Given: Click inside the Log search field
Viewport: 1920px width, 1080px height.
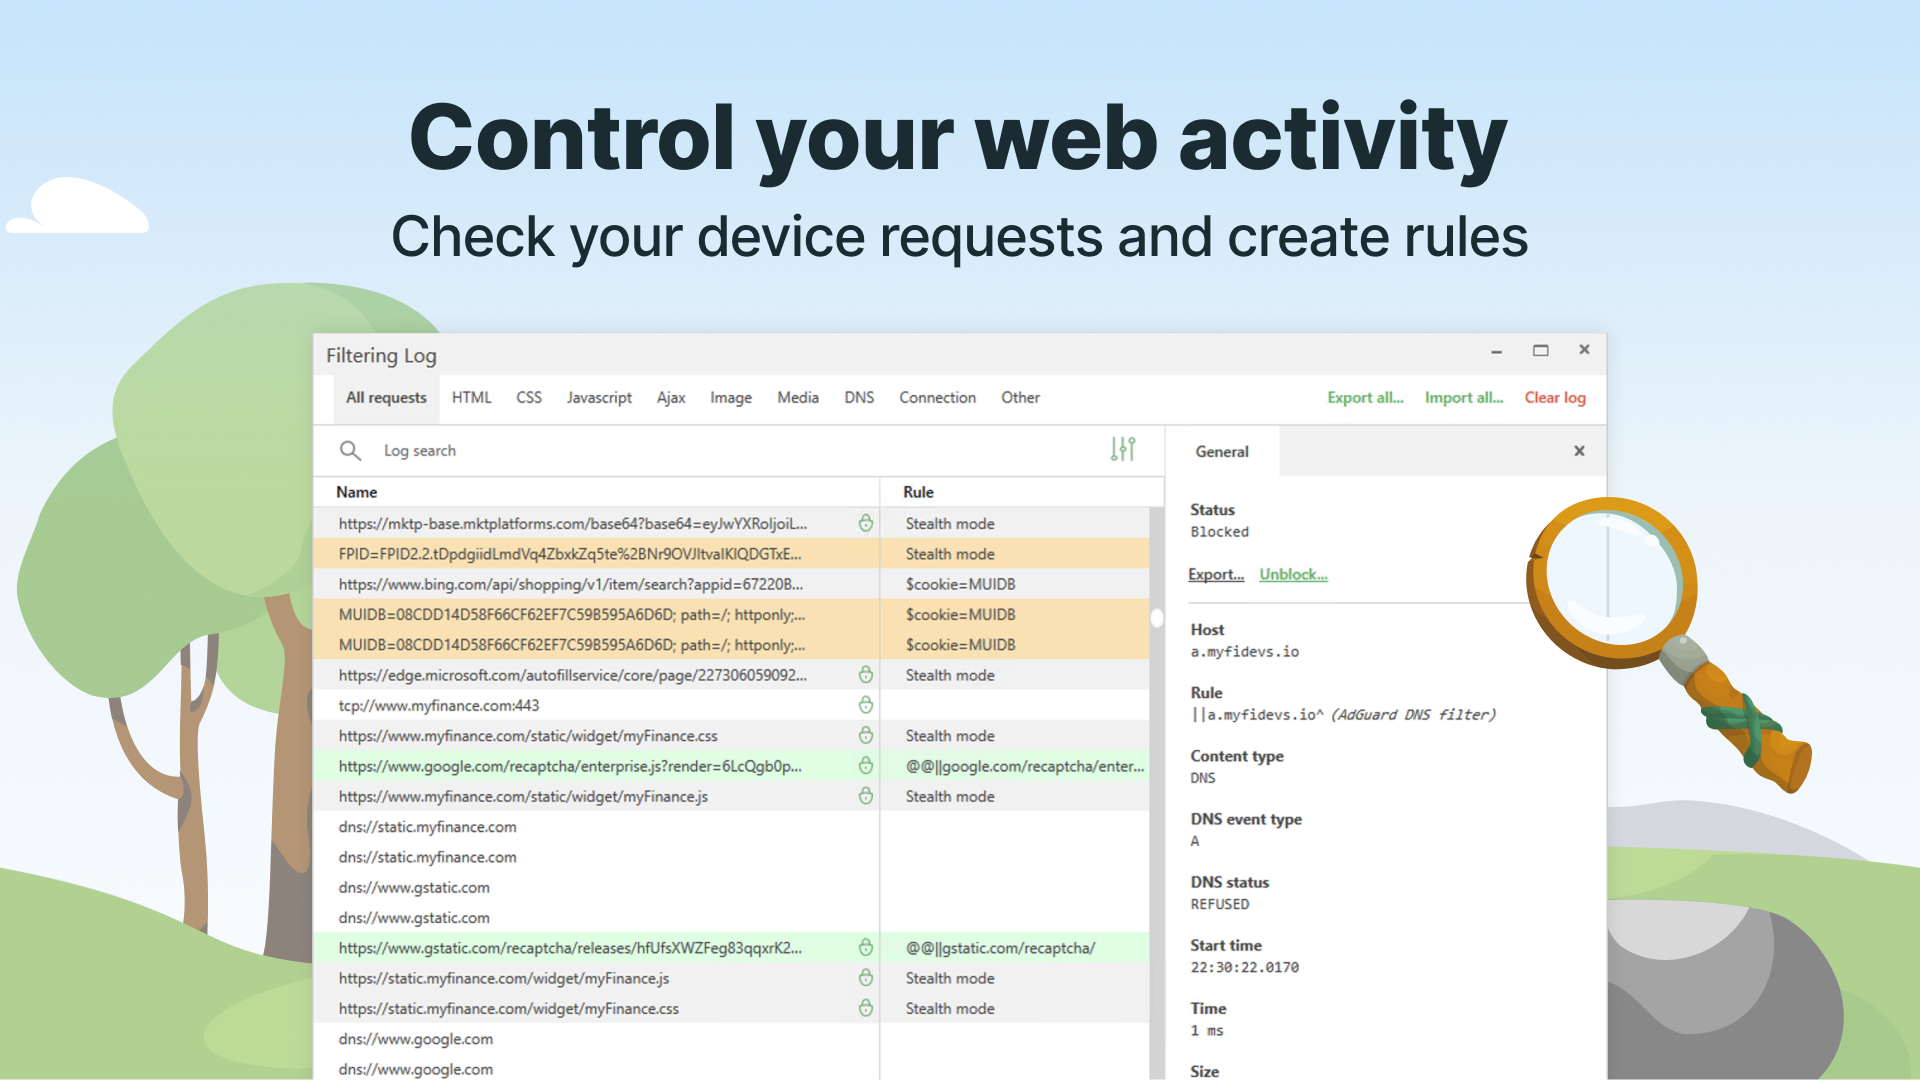Looking at the screenshot, I should (500, 450).
